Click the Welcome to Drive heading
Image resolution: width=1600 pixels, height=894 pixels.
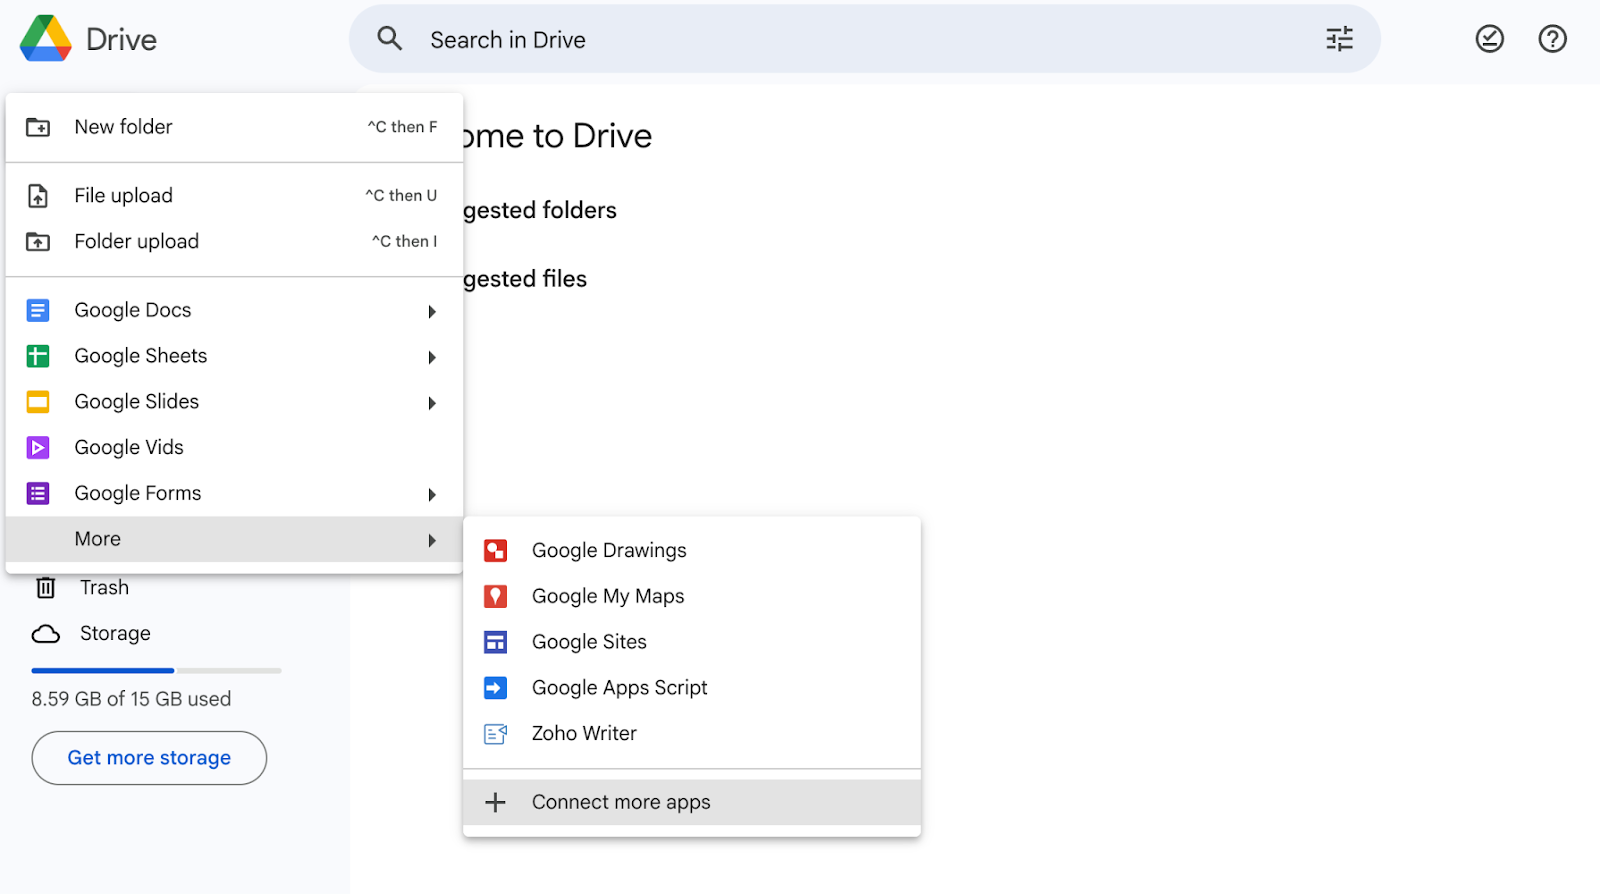[x=557, y=136]
